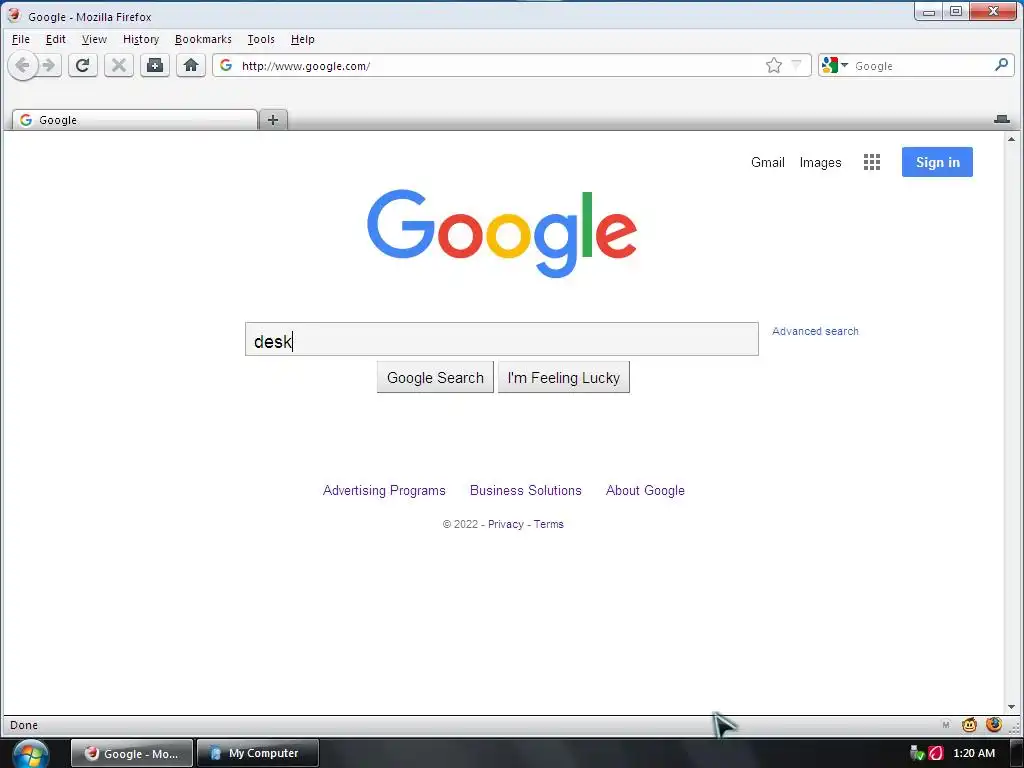The width and height of the screenshot is (1024, 768).
Task: Click the Firefox globe icon in the status bar
Action: tap(994, 724)
